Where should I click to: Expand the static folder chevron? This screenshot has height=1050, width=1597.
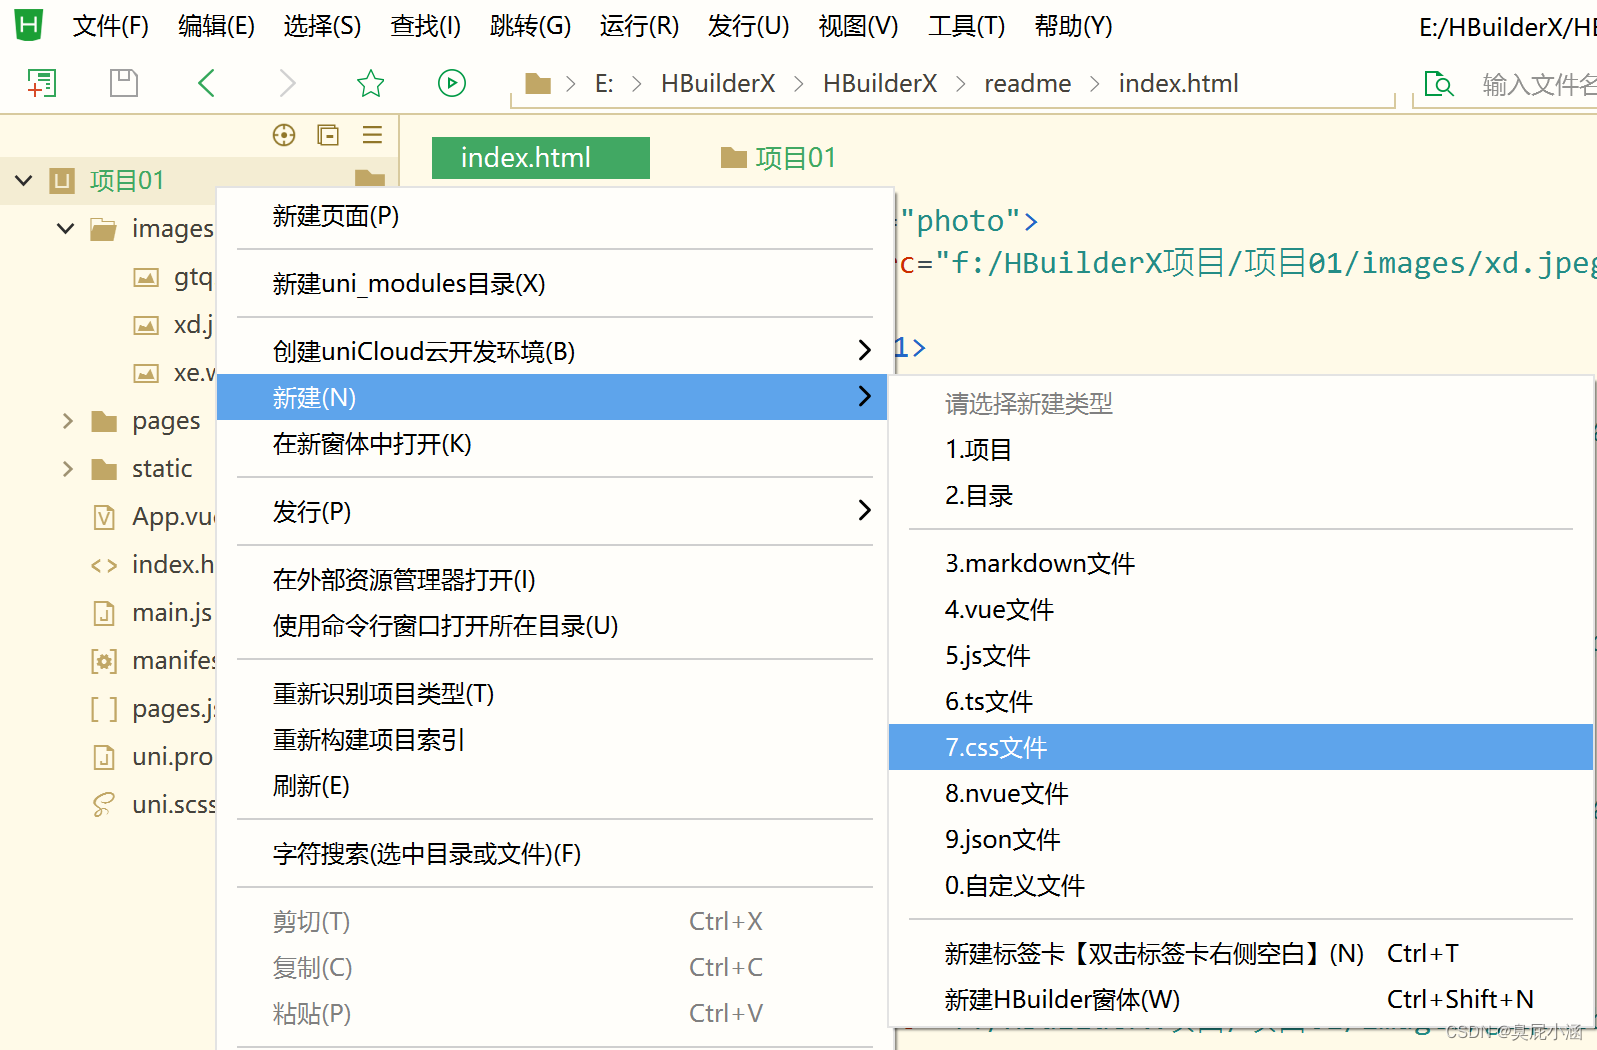[x=68, y=469]
